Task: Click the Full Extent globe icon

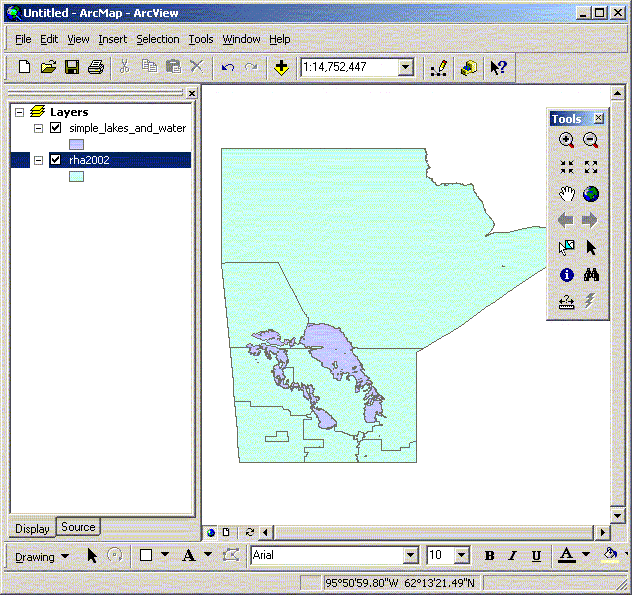Action: coord(590,194)
